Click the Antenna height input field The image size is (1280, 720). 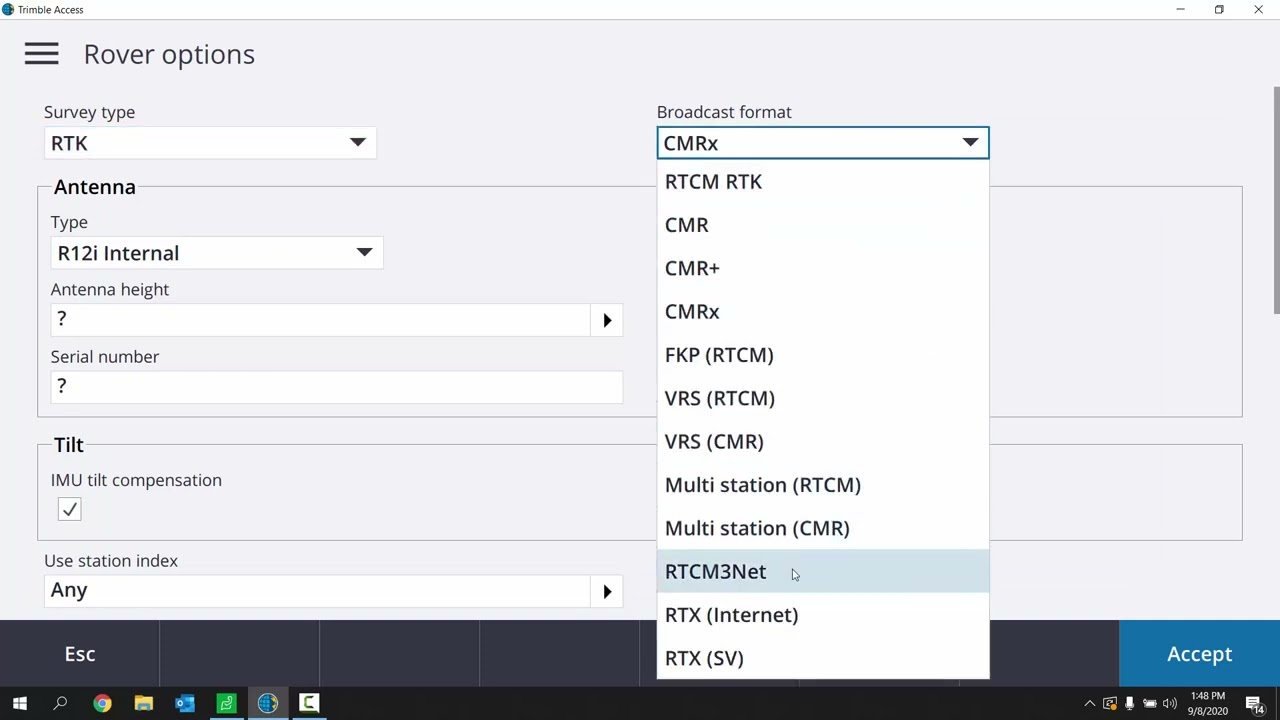[320, 320]
